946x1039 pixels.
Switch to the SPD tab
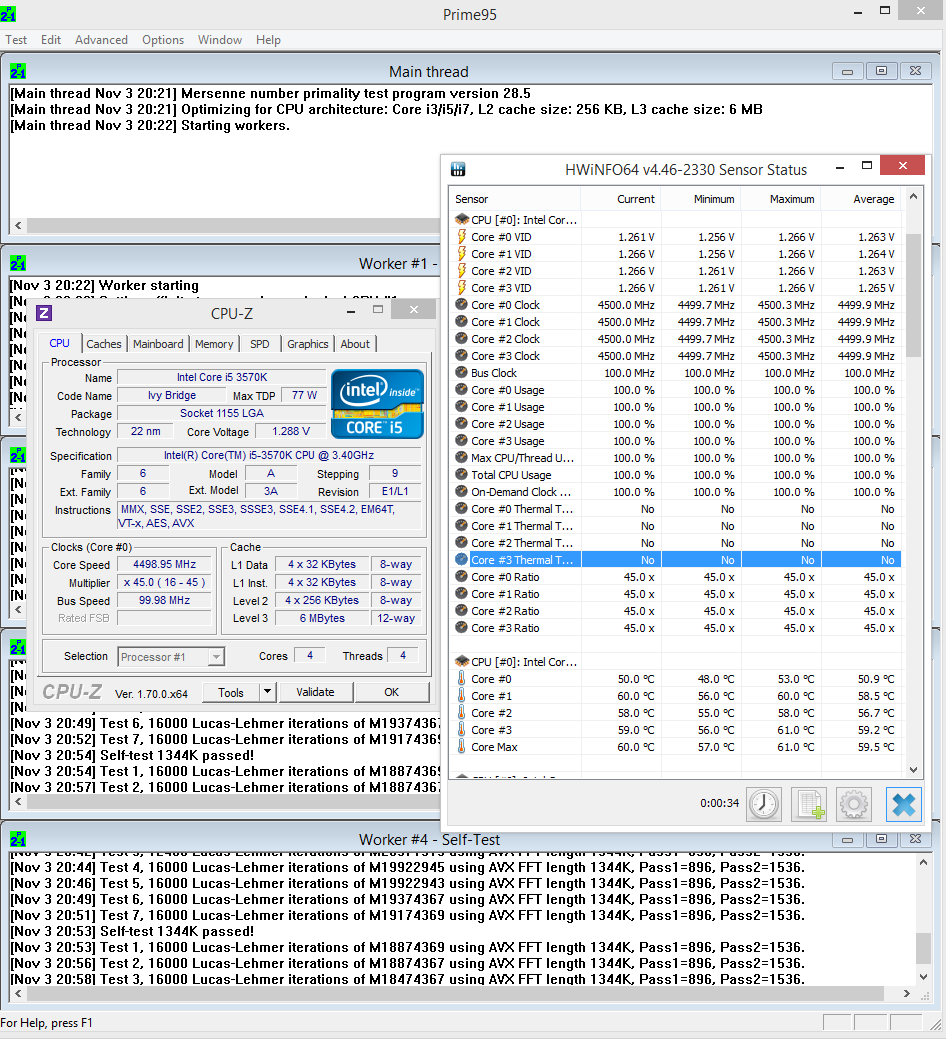[x=260, y=344]
